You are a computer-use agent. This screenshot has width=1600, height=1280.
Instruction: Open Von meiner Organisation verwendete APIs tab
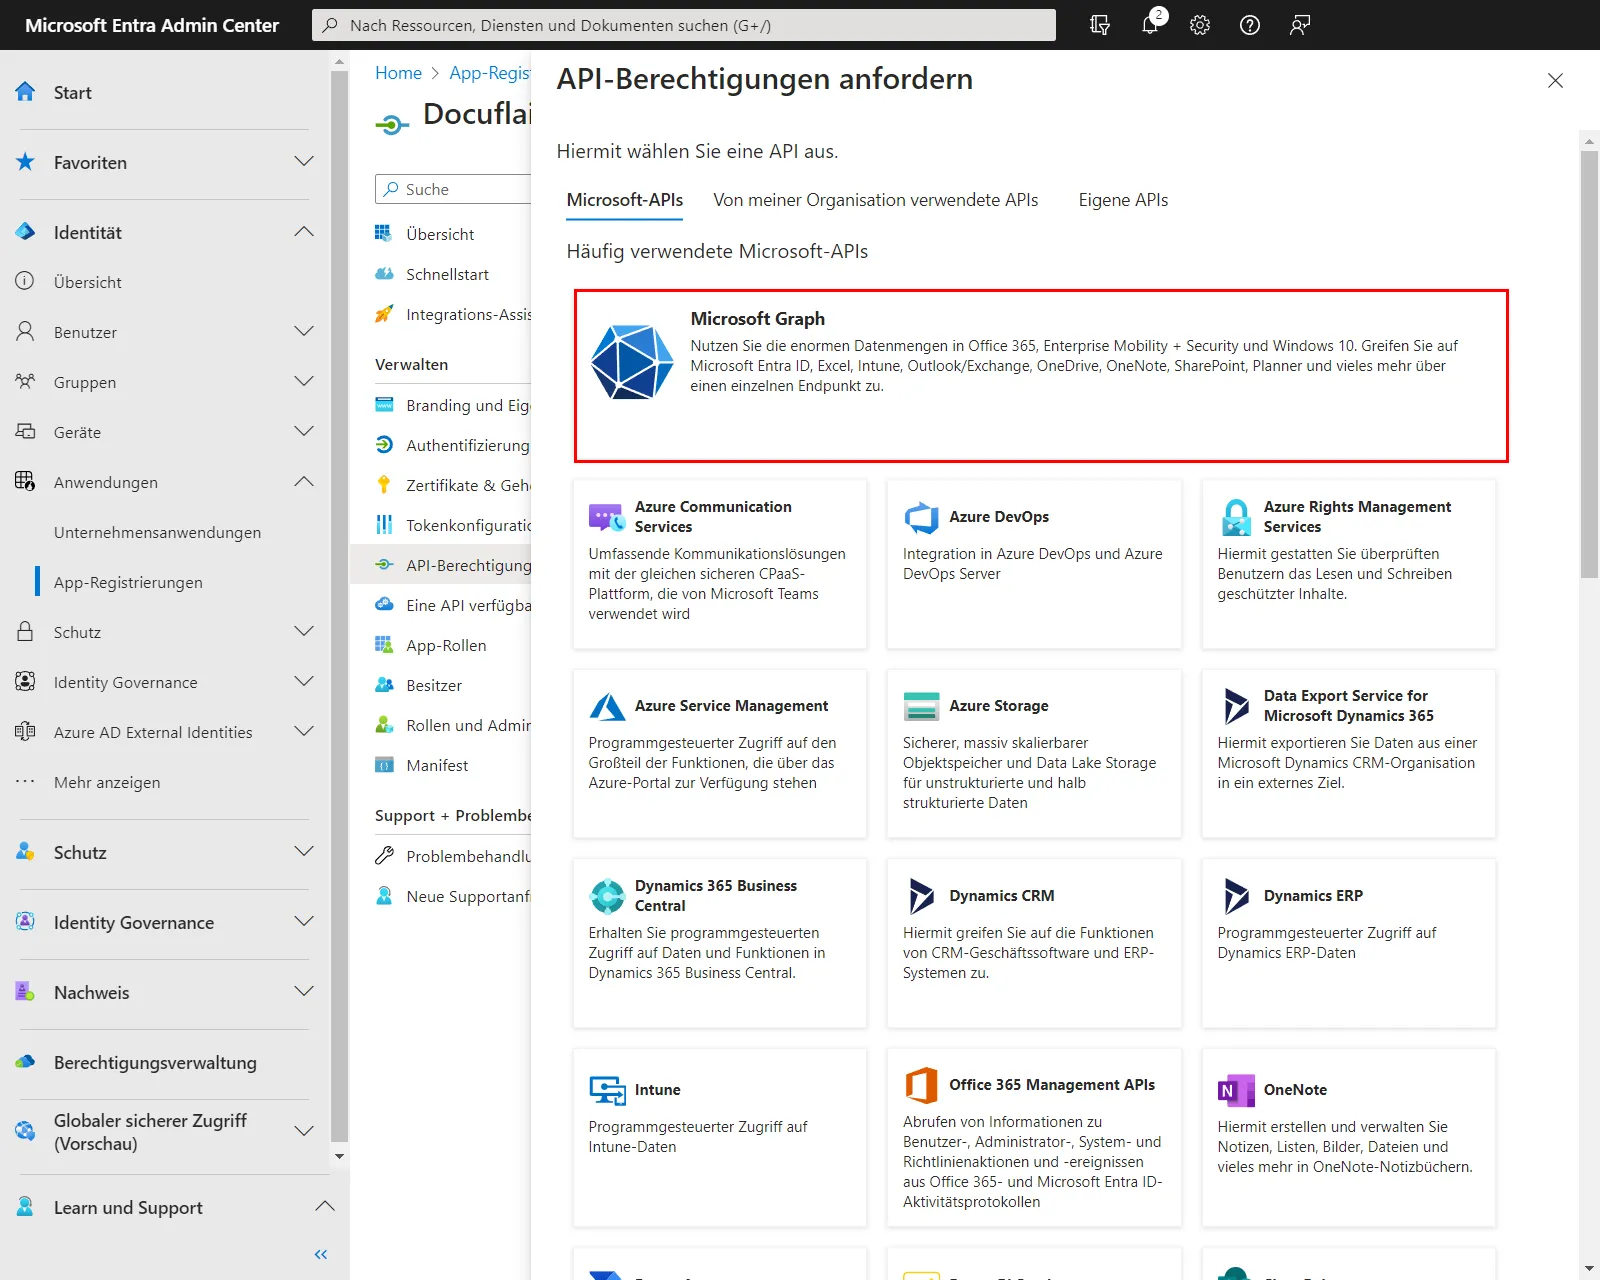875,200
